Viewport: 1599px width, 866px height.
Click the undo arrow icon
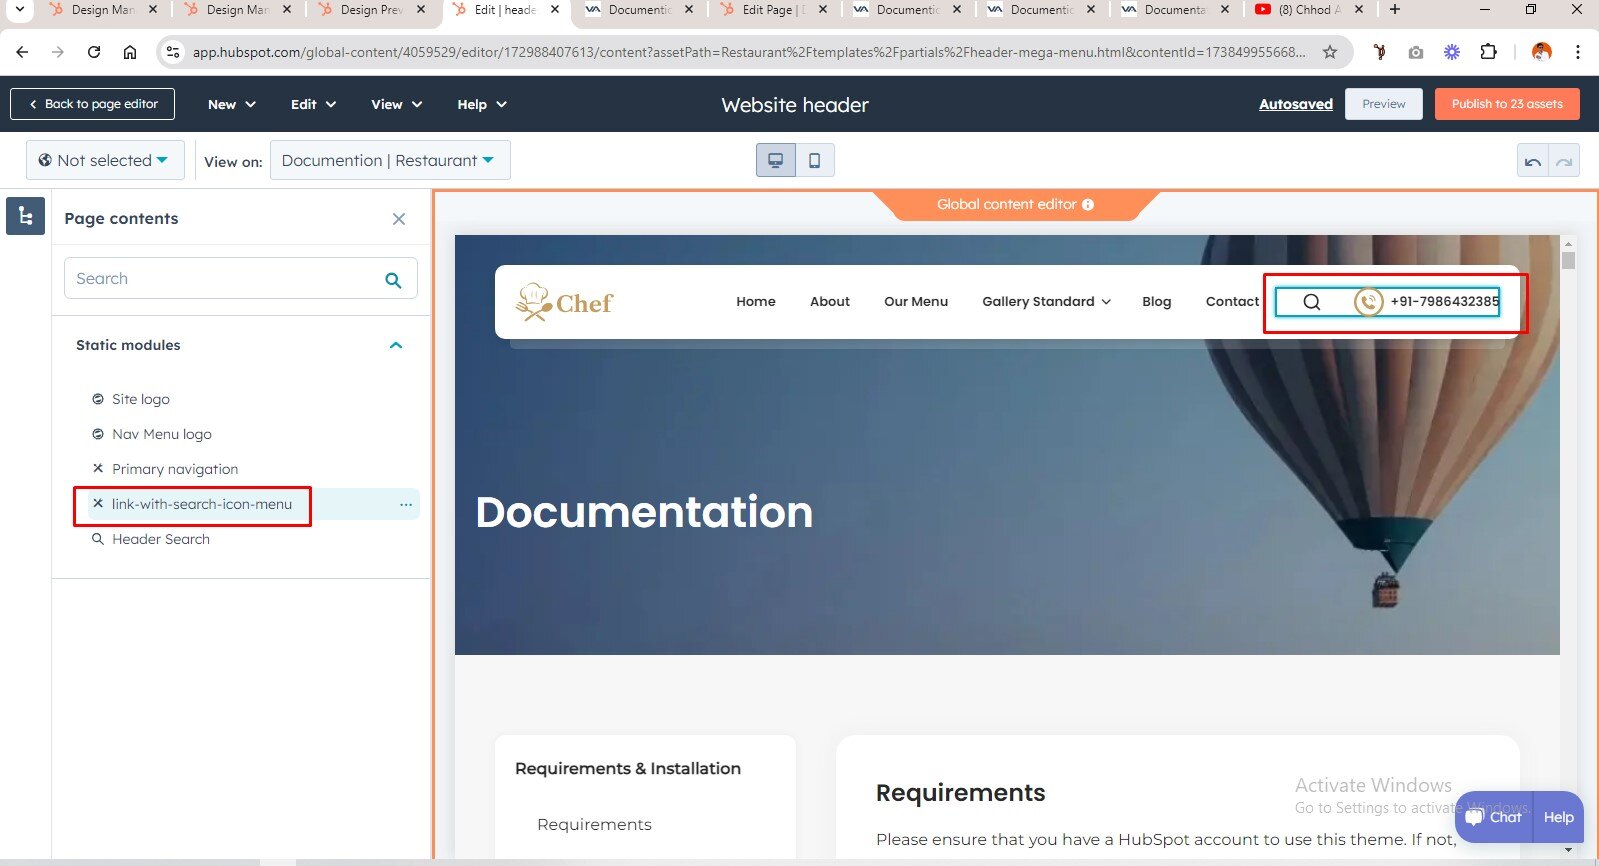coord(1533,161)
